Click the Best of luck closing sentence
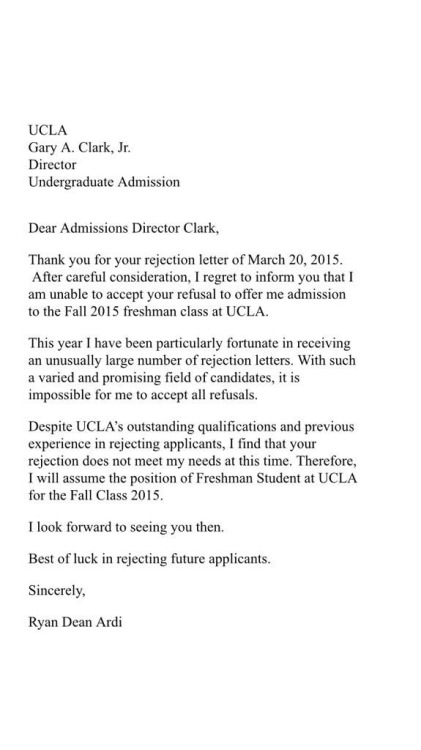Image resolution: width=421 pixels, height=750 pixels. (149, 559)
